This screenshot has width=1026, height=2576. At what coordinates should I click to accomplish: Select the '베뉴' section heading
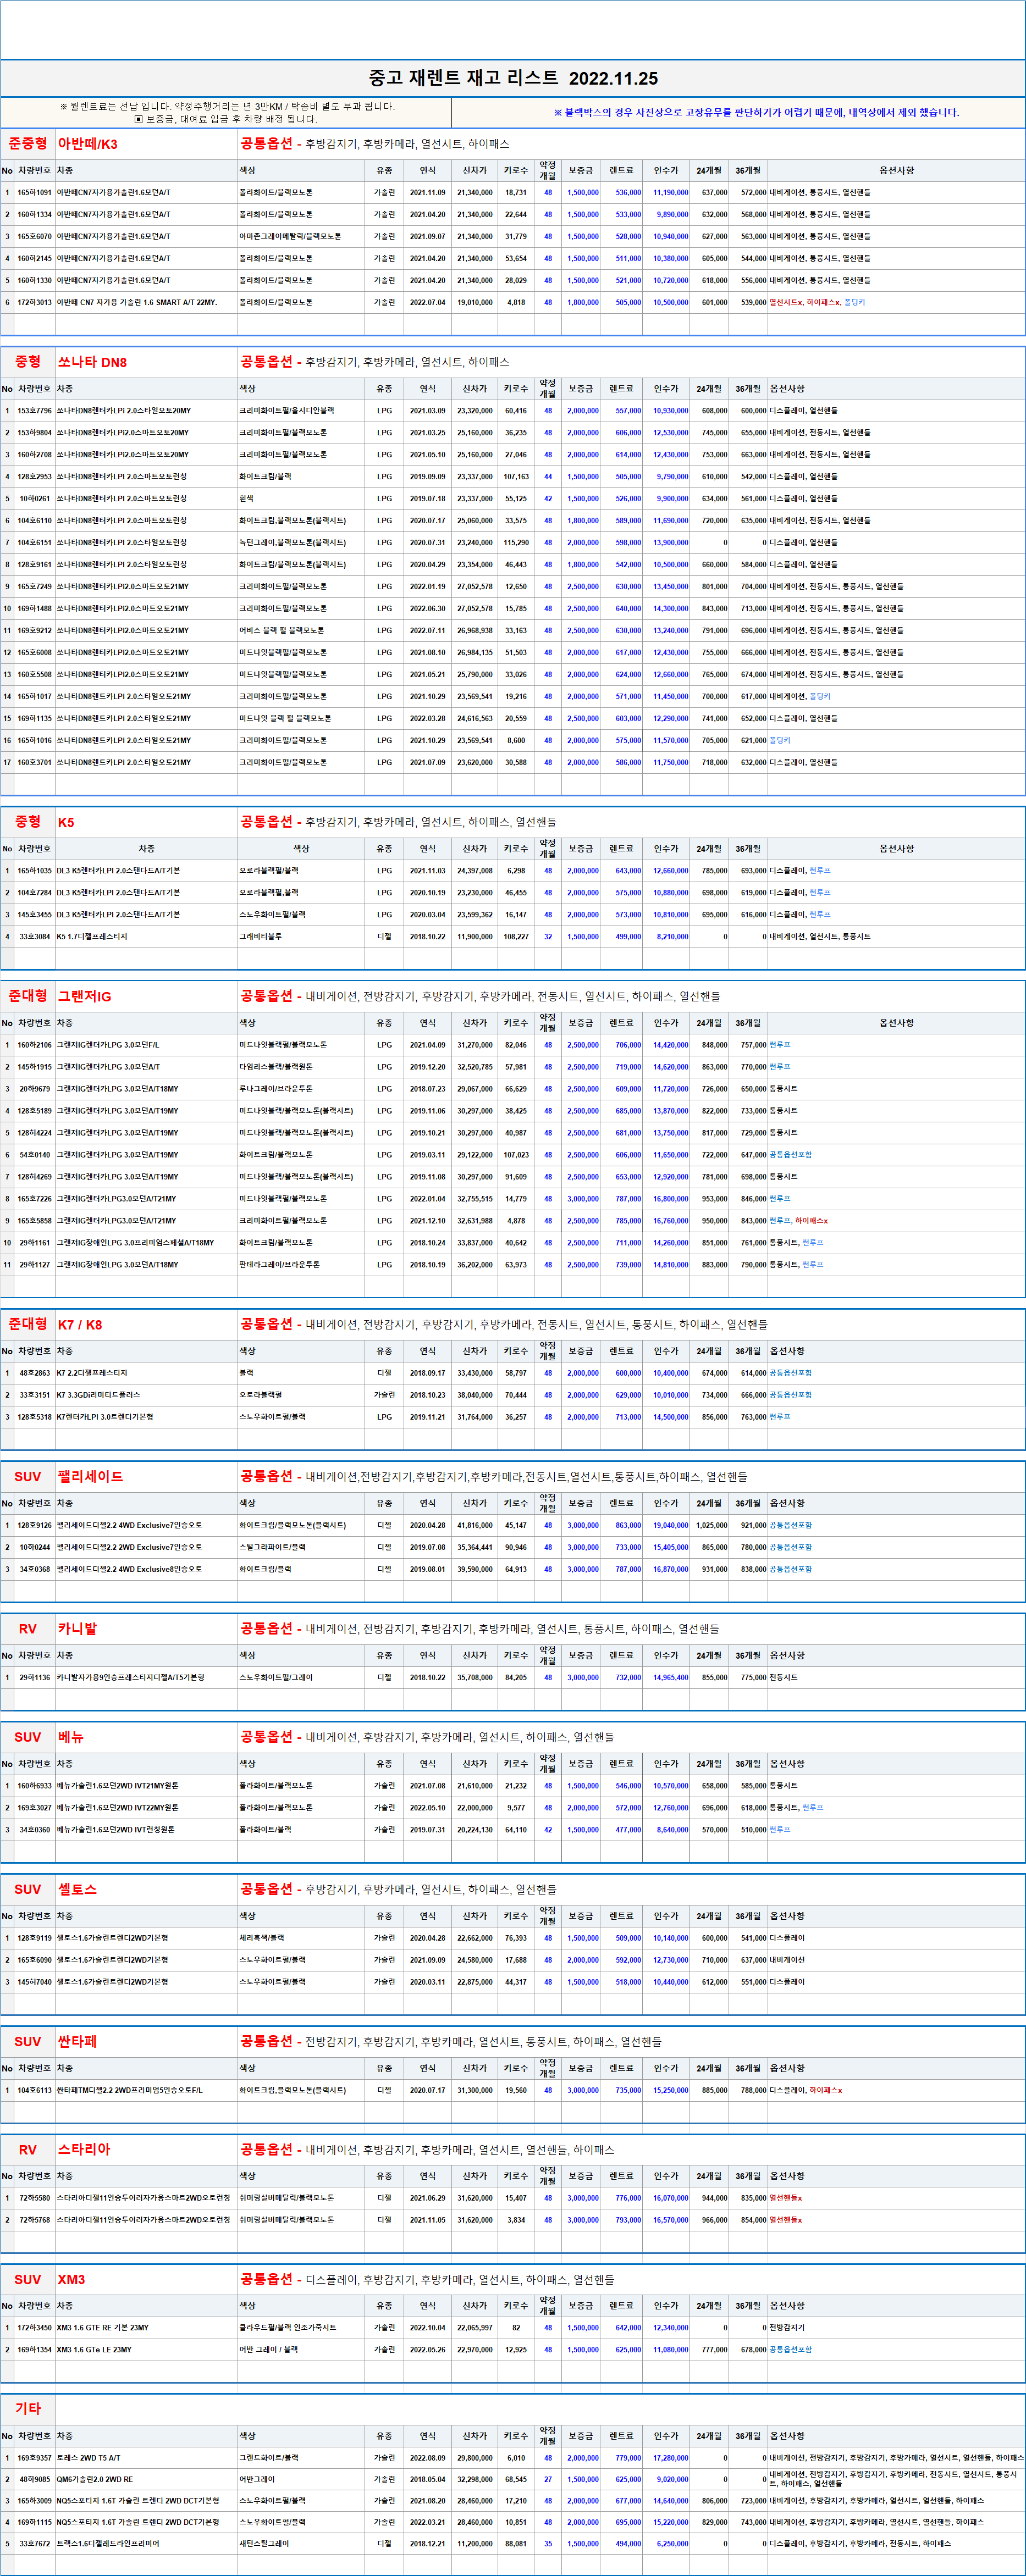71,1737
